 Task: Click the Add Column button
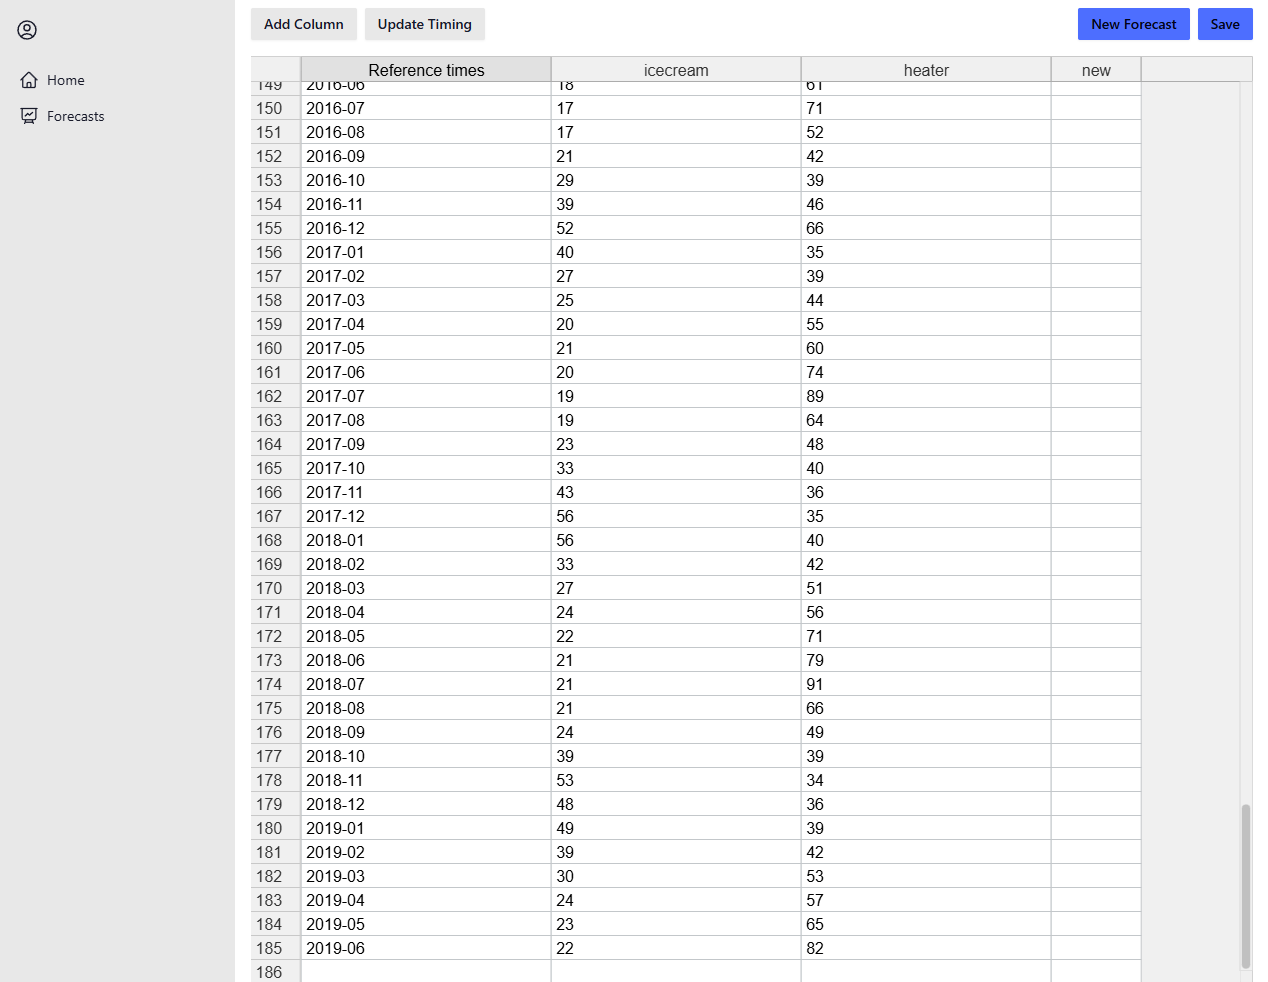pyautogui.click(x=304, y=24)
